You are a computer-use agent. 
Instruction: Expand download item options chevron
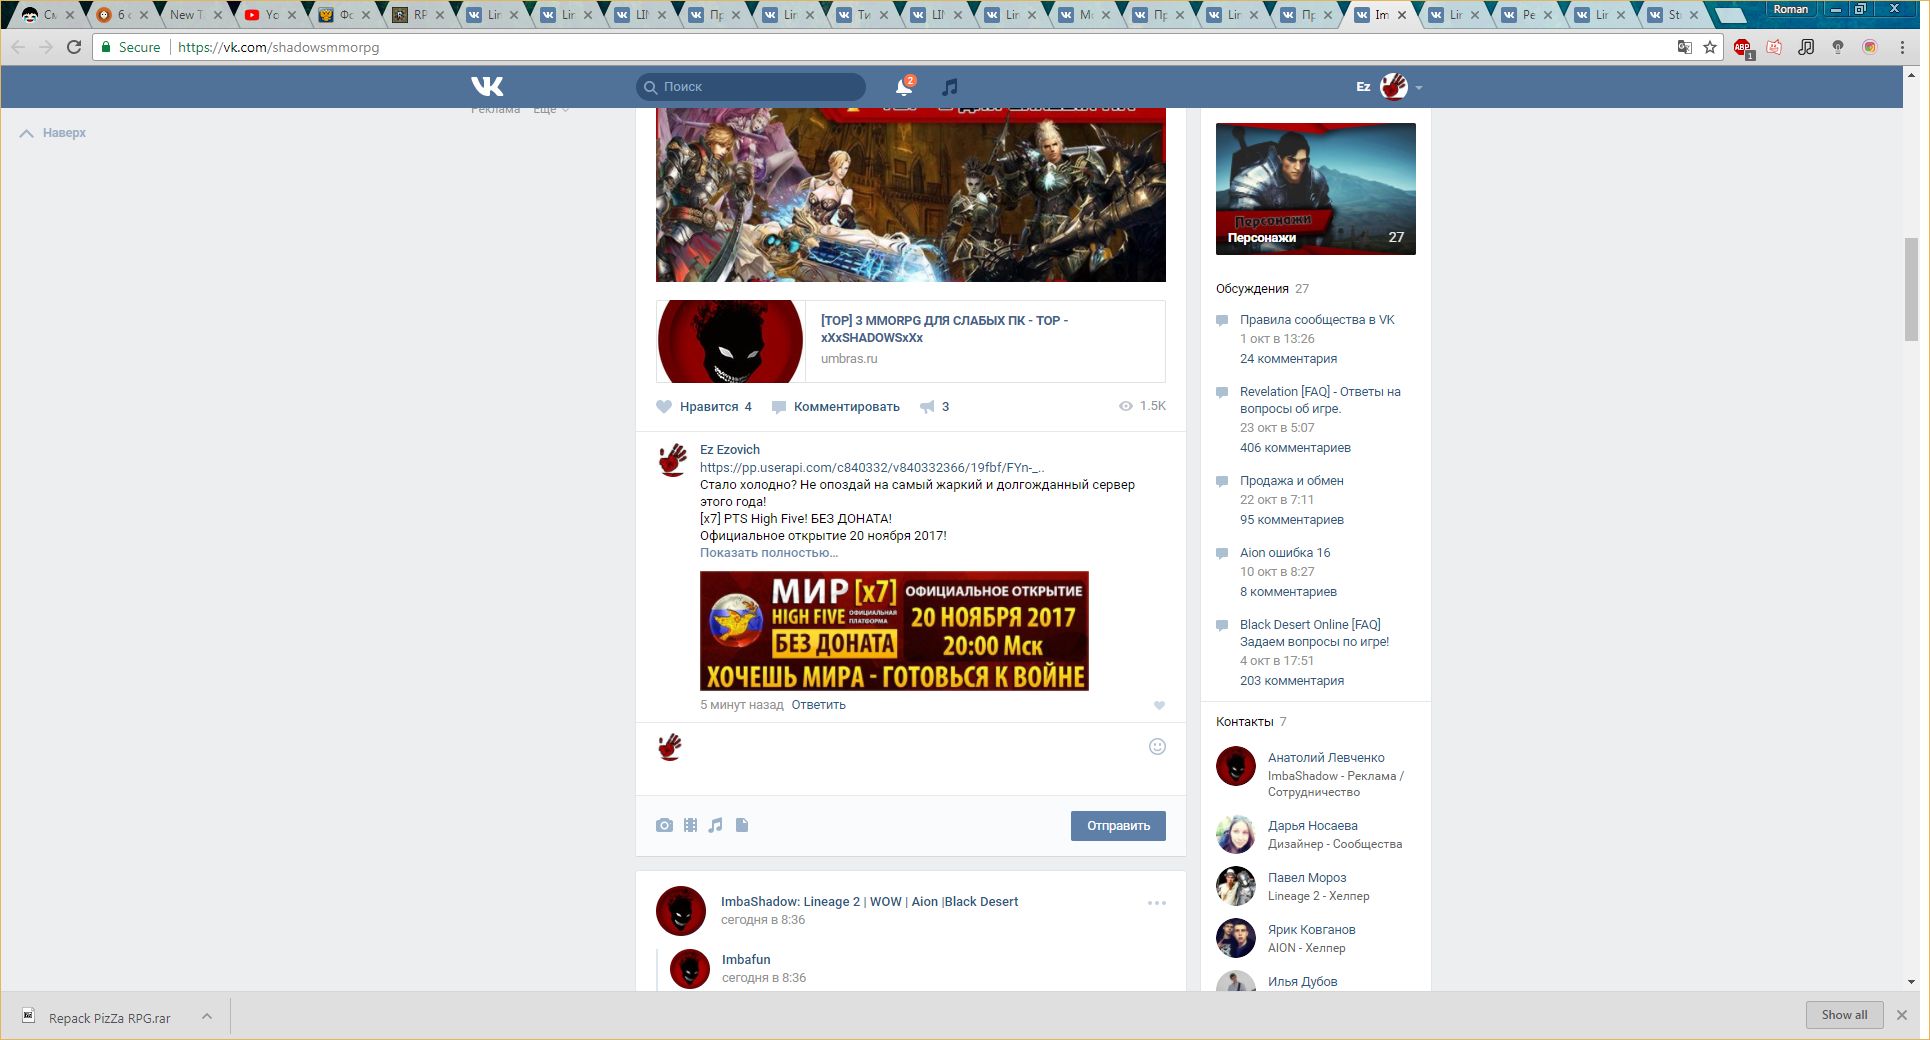[x=207, y=1016]
